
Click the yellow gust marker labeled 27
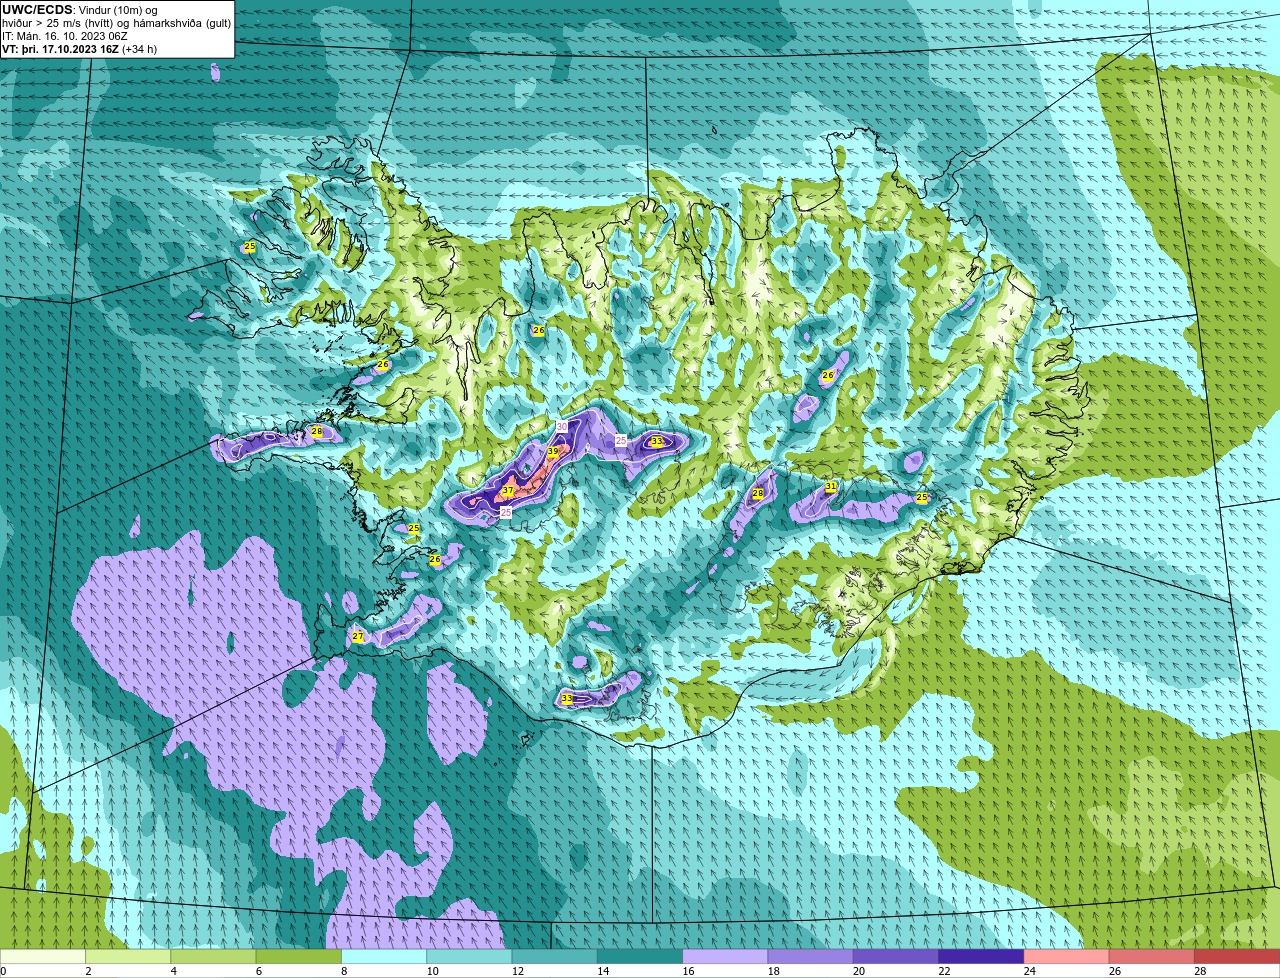pos(358,636)
